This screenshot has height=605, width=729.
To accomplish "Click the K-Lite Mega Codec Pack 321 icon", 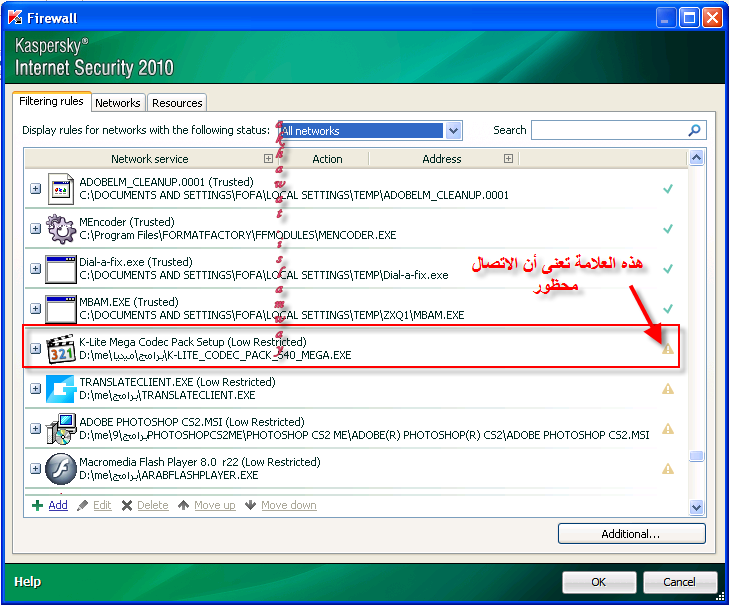I will click(61, 349).
